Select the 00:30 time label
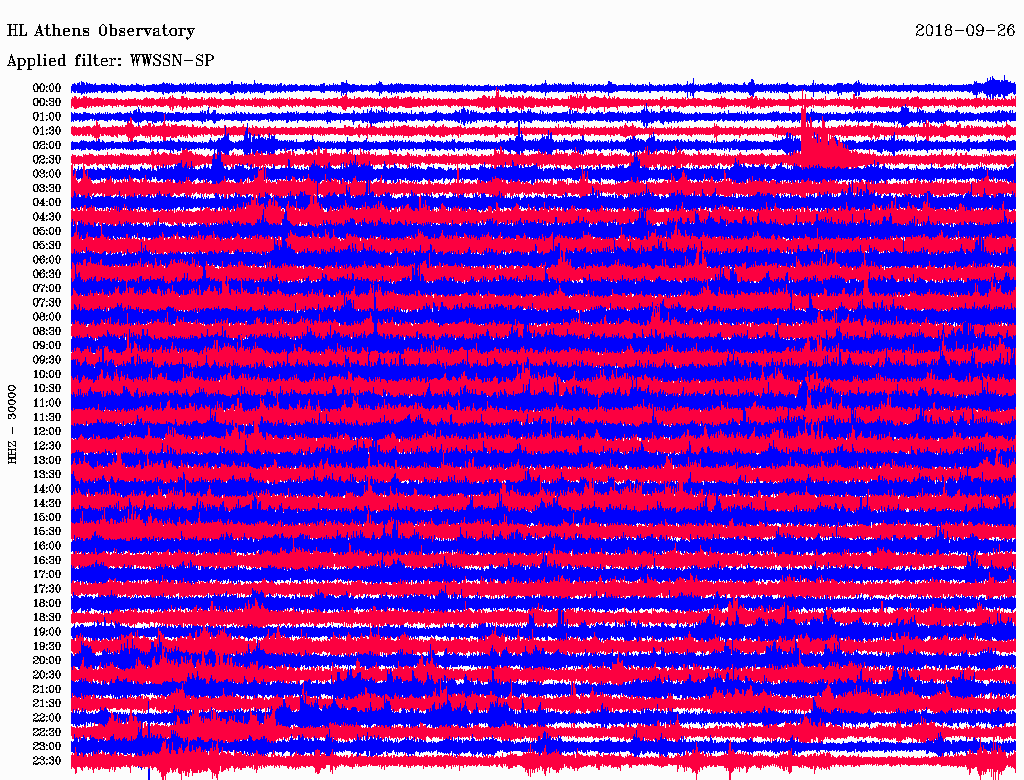Image resolution: width=1024 pixels, height=780 pixels. (47, 102)
